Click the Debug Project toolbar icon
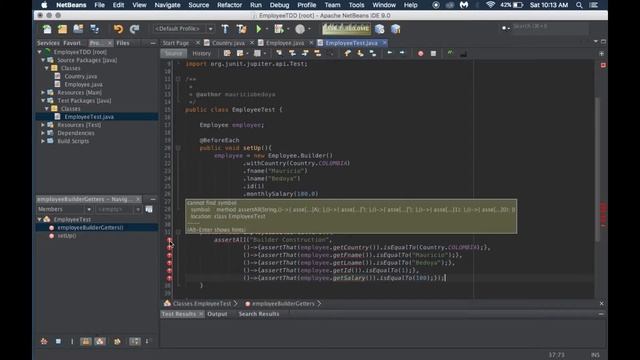 tap(279, 29)
